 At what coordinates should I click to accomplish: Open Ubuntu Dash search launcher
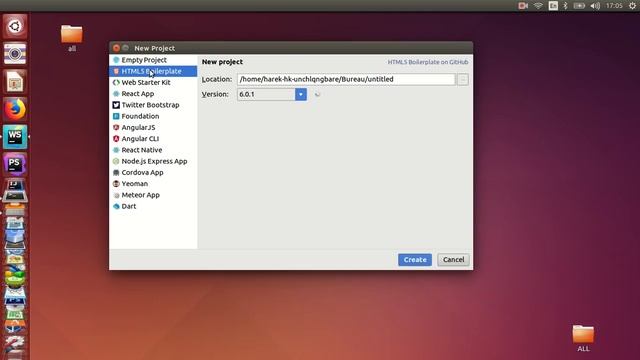(x=15, y=27)
